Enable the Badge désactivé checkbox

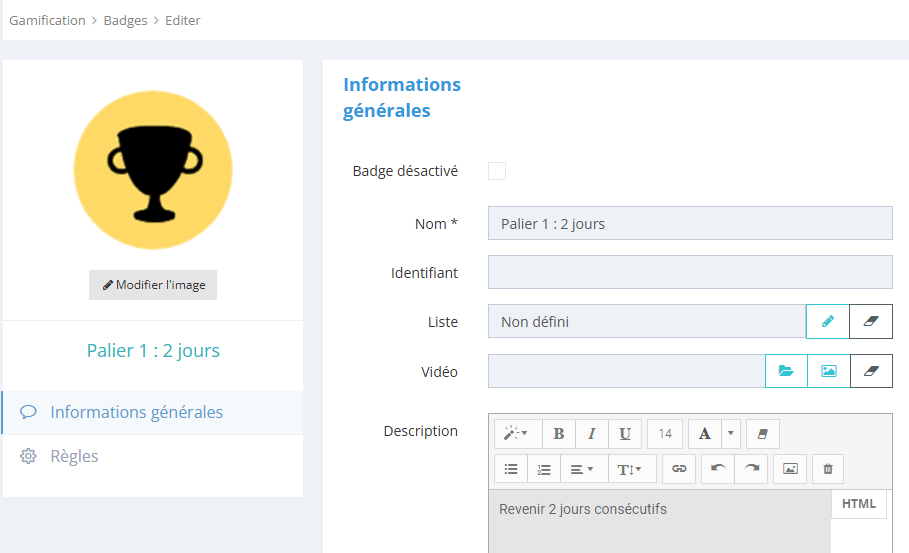[497, 171]
